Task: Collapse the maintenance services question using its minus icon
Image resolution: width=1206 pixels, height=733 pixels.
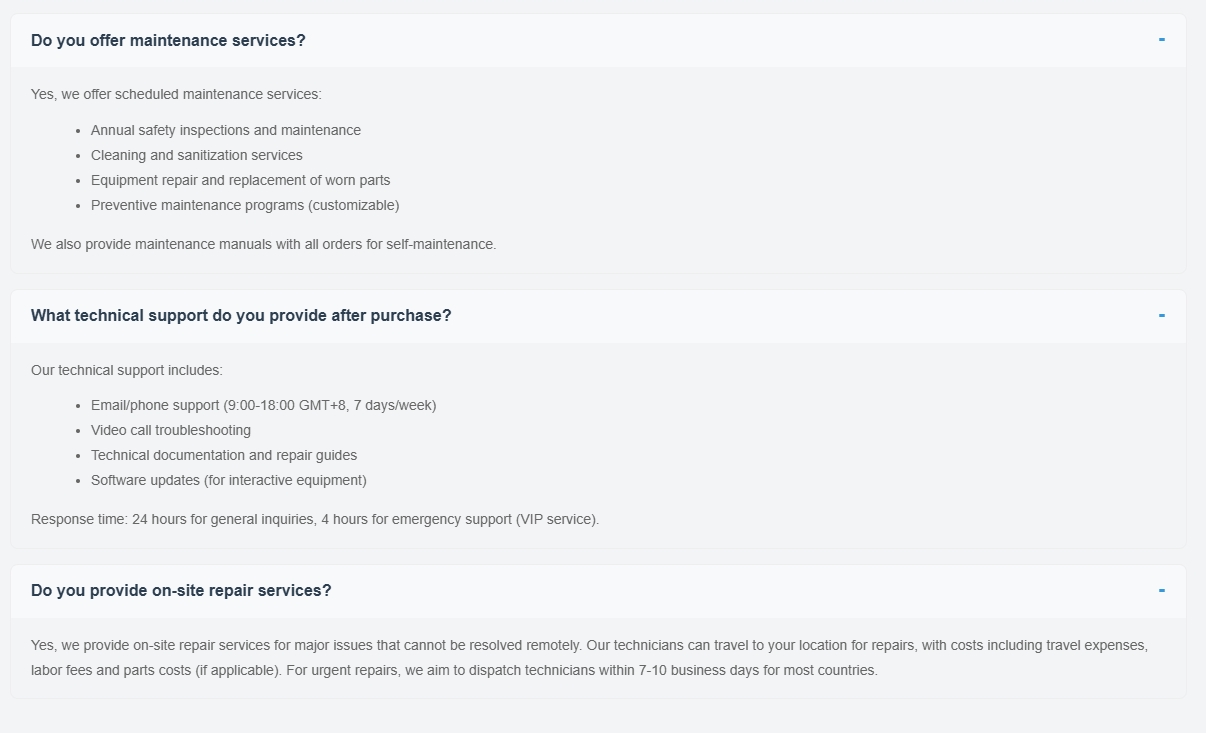Action: click(1161, 40)
